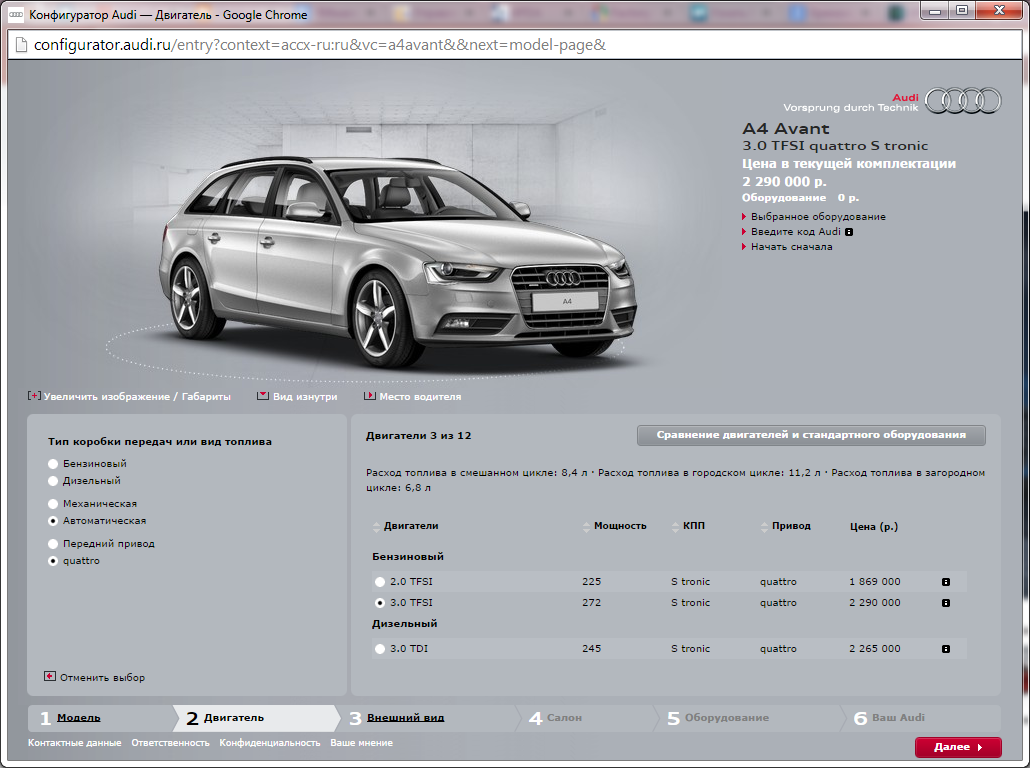
Task: Open step 3 Внешний вид tab
Action: tap(405, 718)
